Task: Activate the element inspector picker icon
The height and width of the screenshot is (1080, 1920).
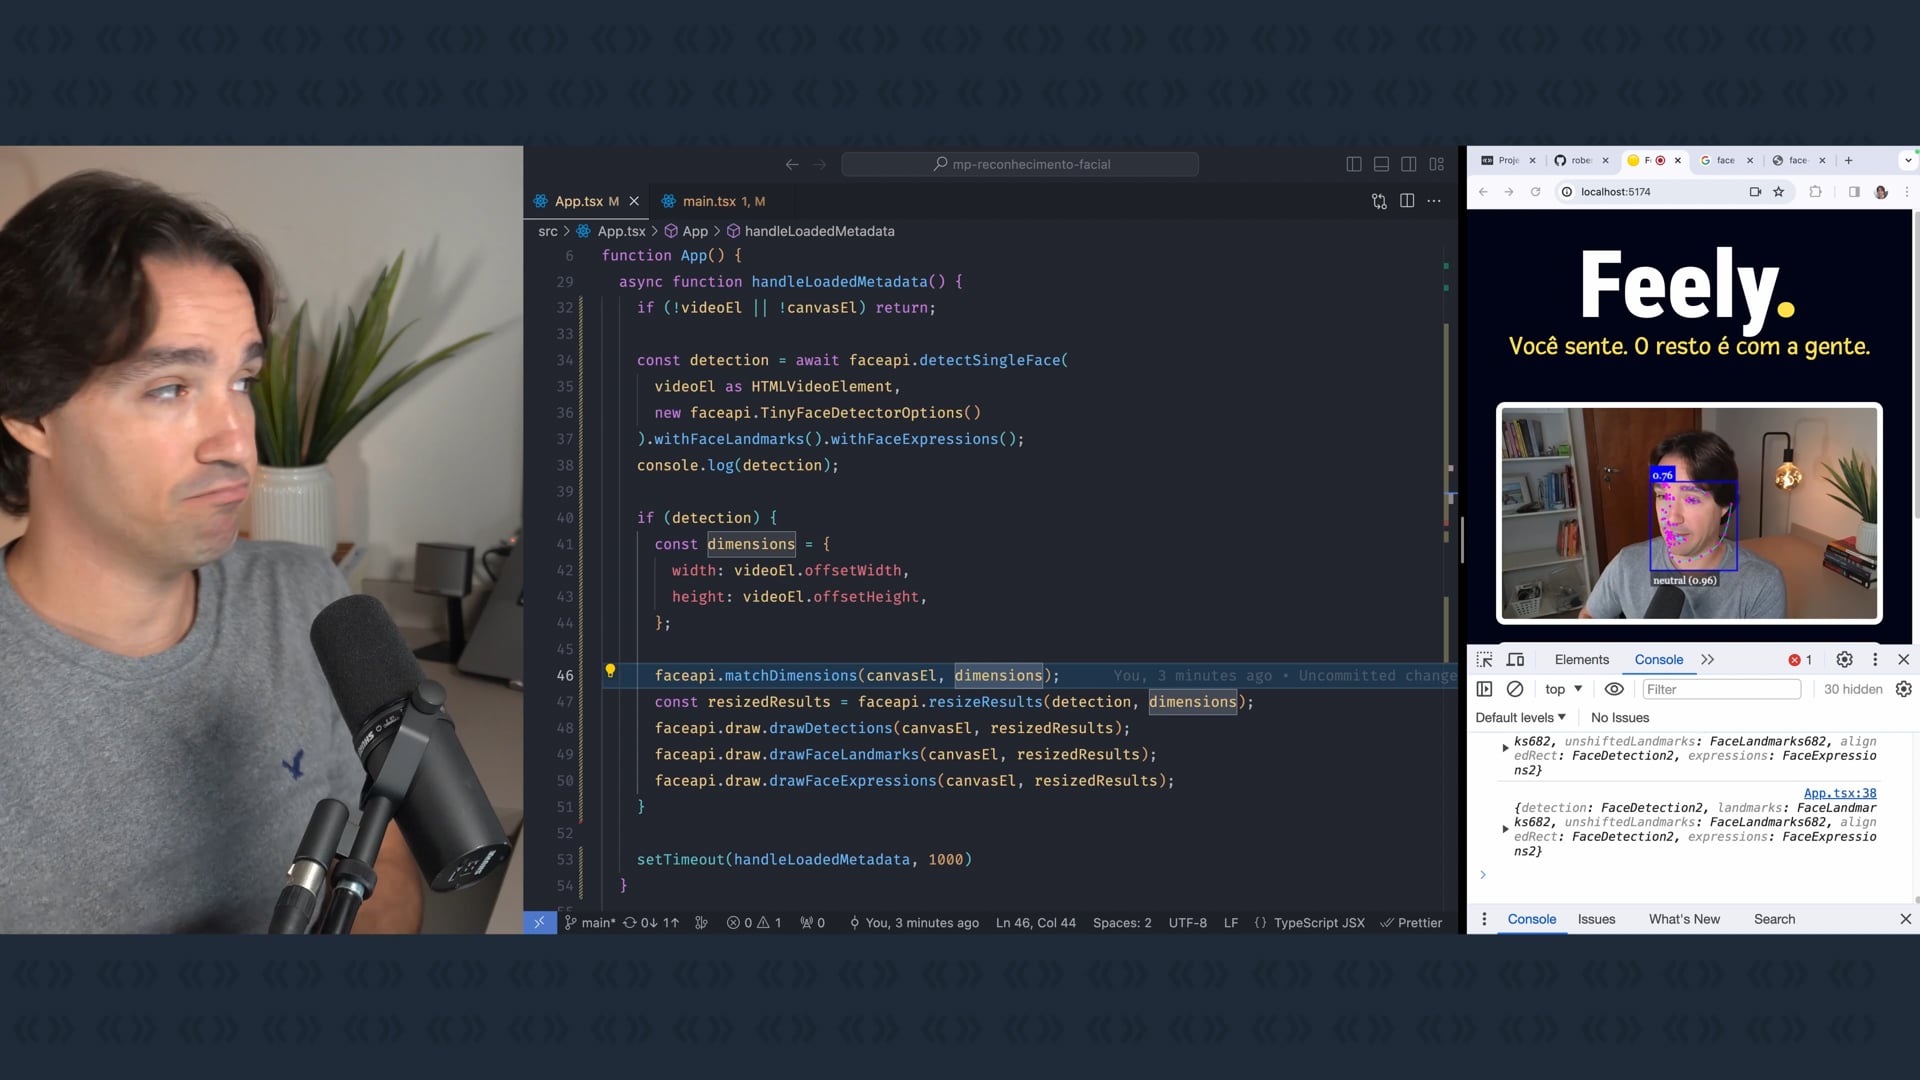Action: point(1484,660)
